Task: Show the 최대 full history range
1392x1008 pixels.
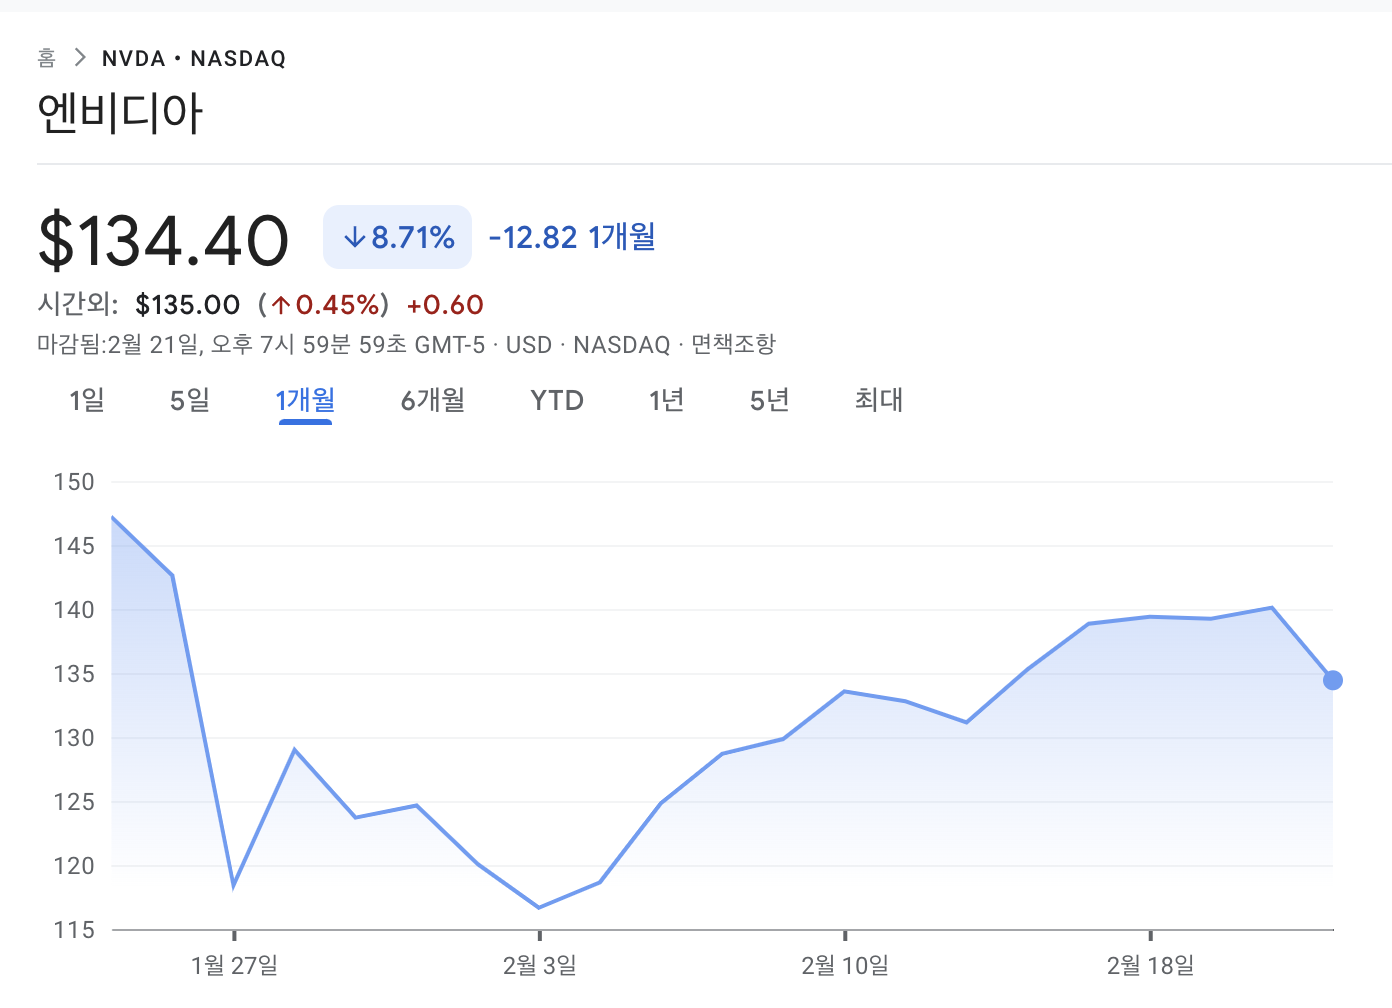Action: [x=879, y=400]
